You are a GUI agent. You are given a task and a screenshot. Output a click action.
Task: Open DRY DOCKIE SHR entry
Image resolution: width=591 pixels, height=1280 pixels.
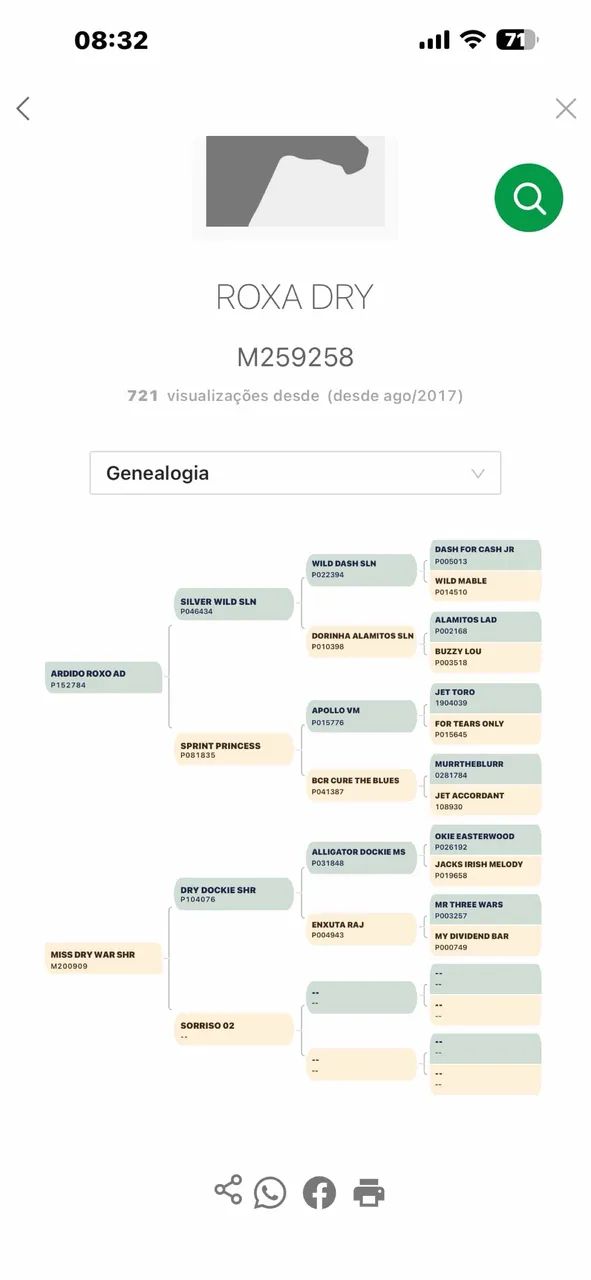click(234, 894)
